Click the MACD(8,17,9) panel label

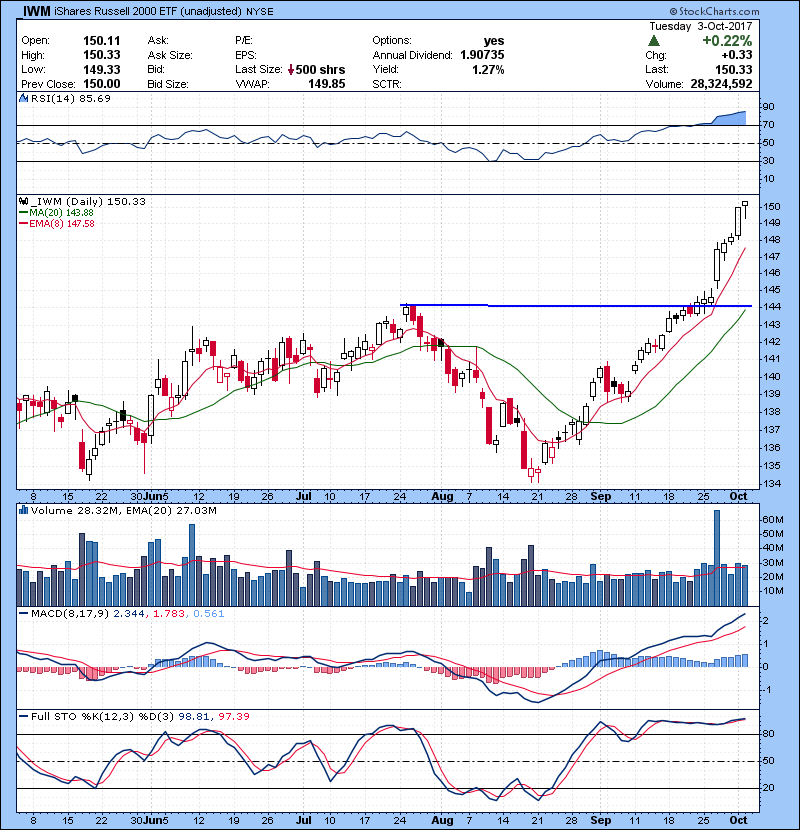tap(70, 614)
